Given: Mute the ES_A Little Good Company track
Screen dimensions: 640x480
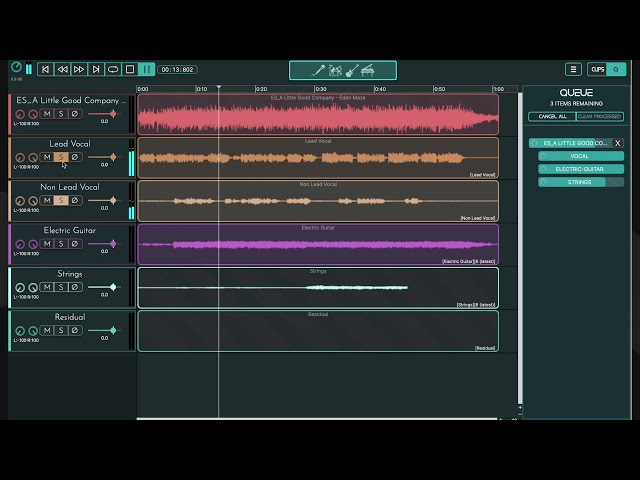Looking at the screenshot, I should tap(47, 114).
